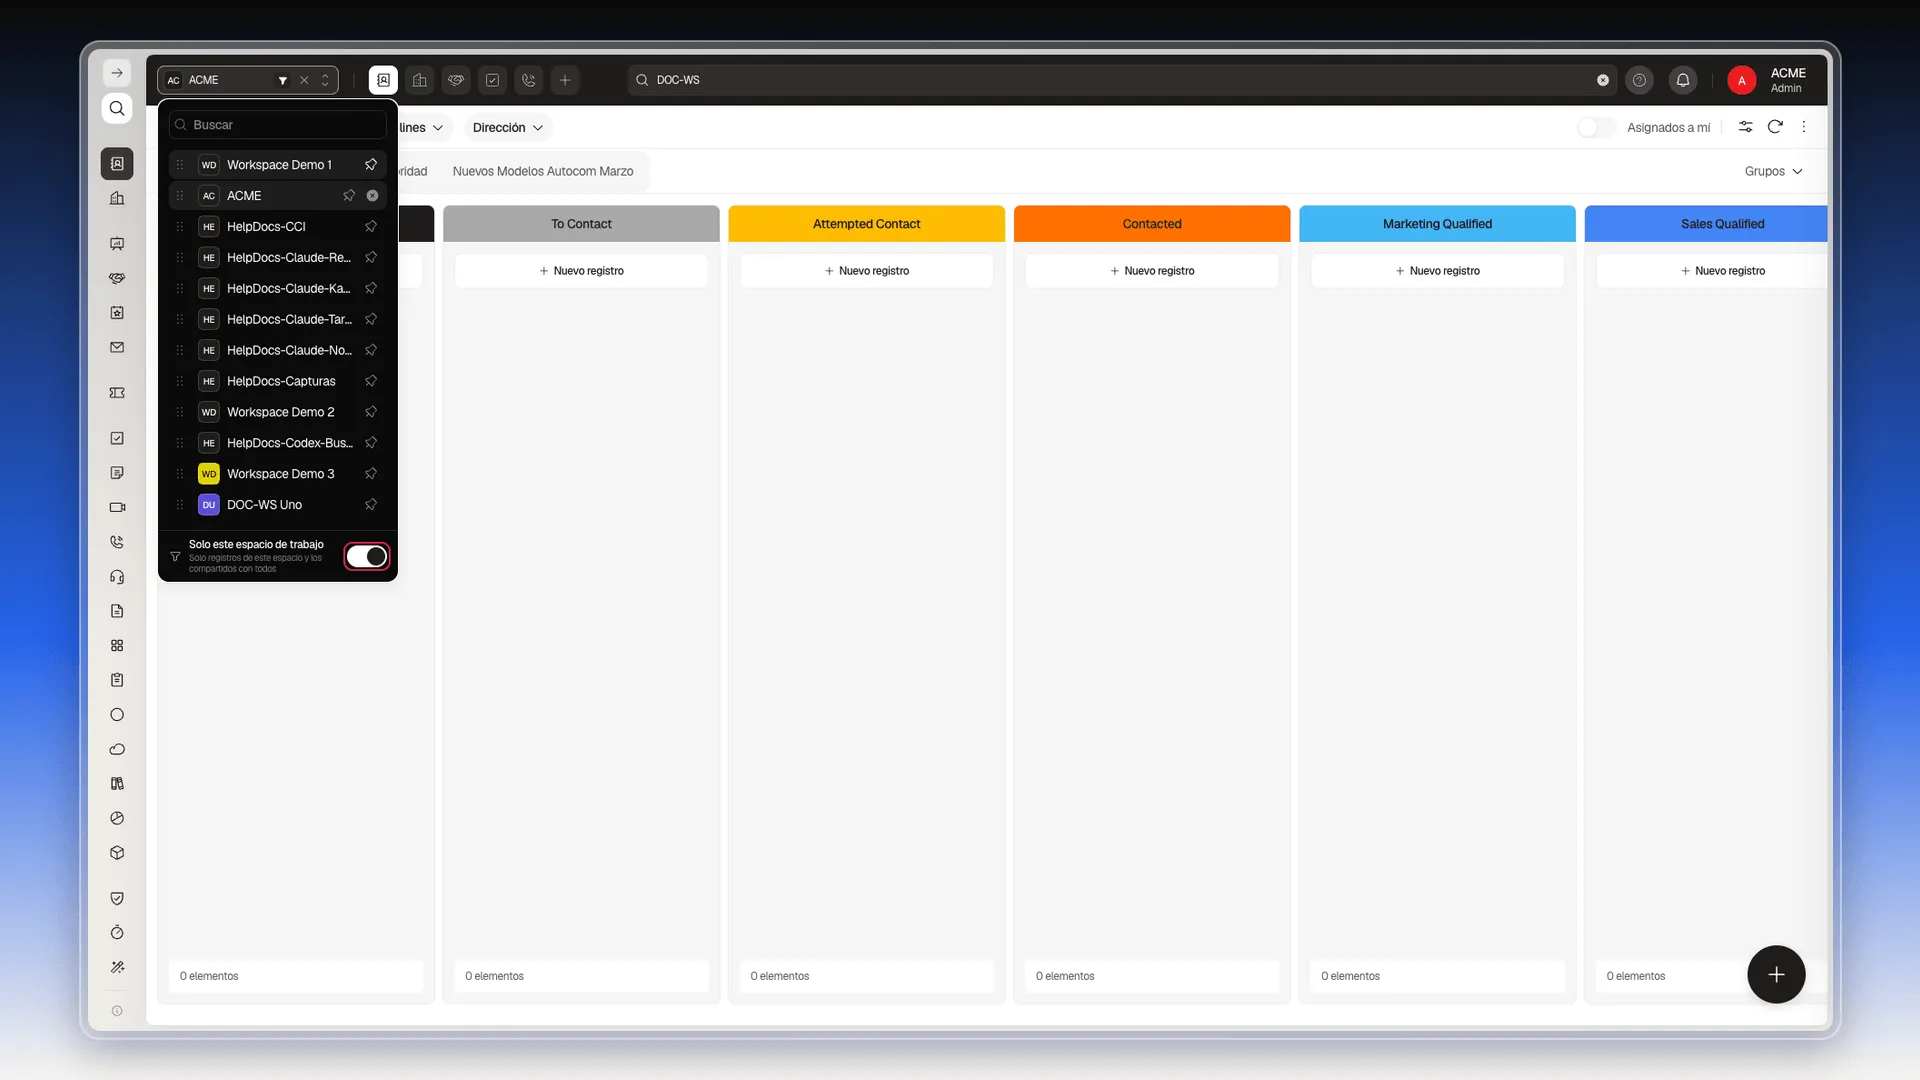Toggle the 'Asignados a mí' switch

tap(1596, 127)
